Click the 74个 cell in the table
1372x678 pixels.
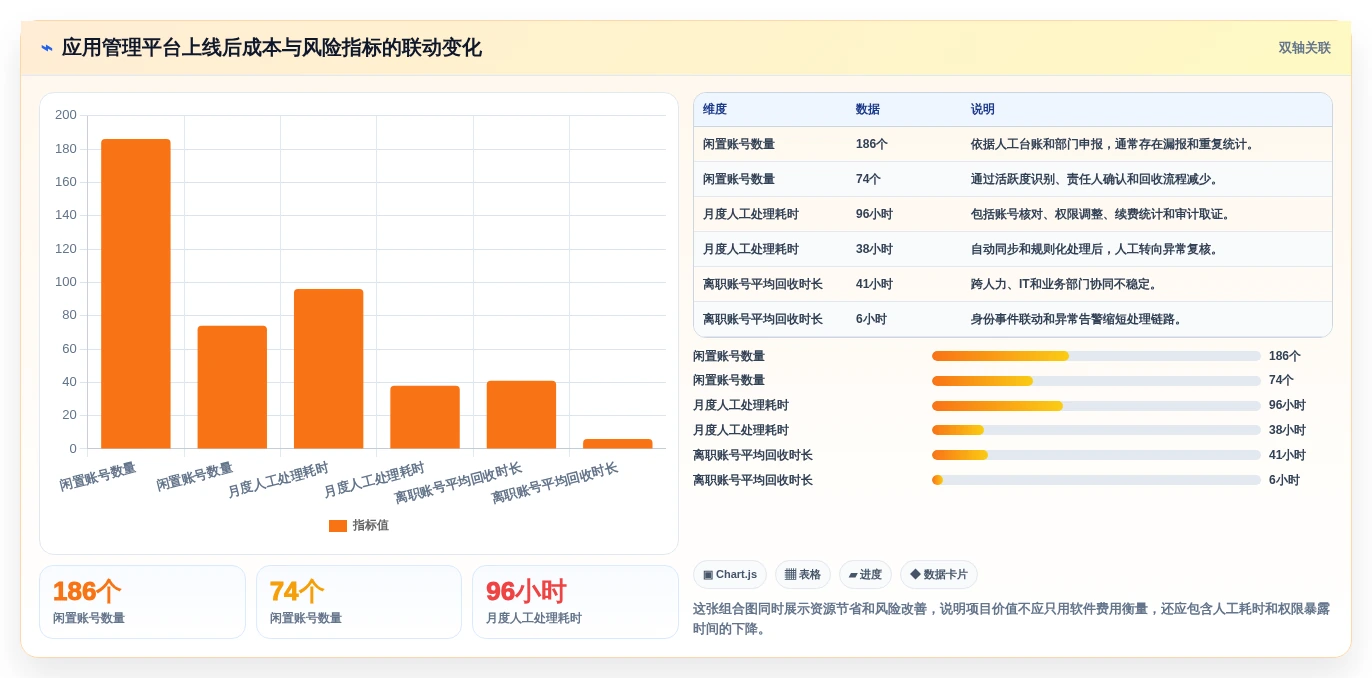(x=868, y=179)
